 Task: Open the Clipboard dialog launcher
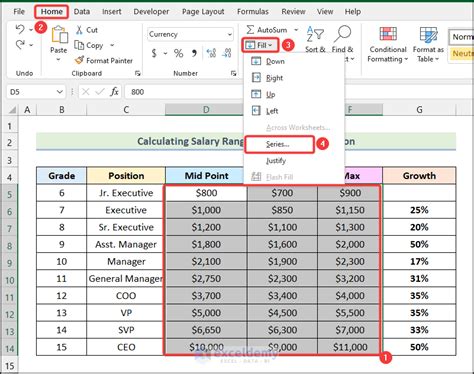[138, 73]
